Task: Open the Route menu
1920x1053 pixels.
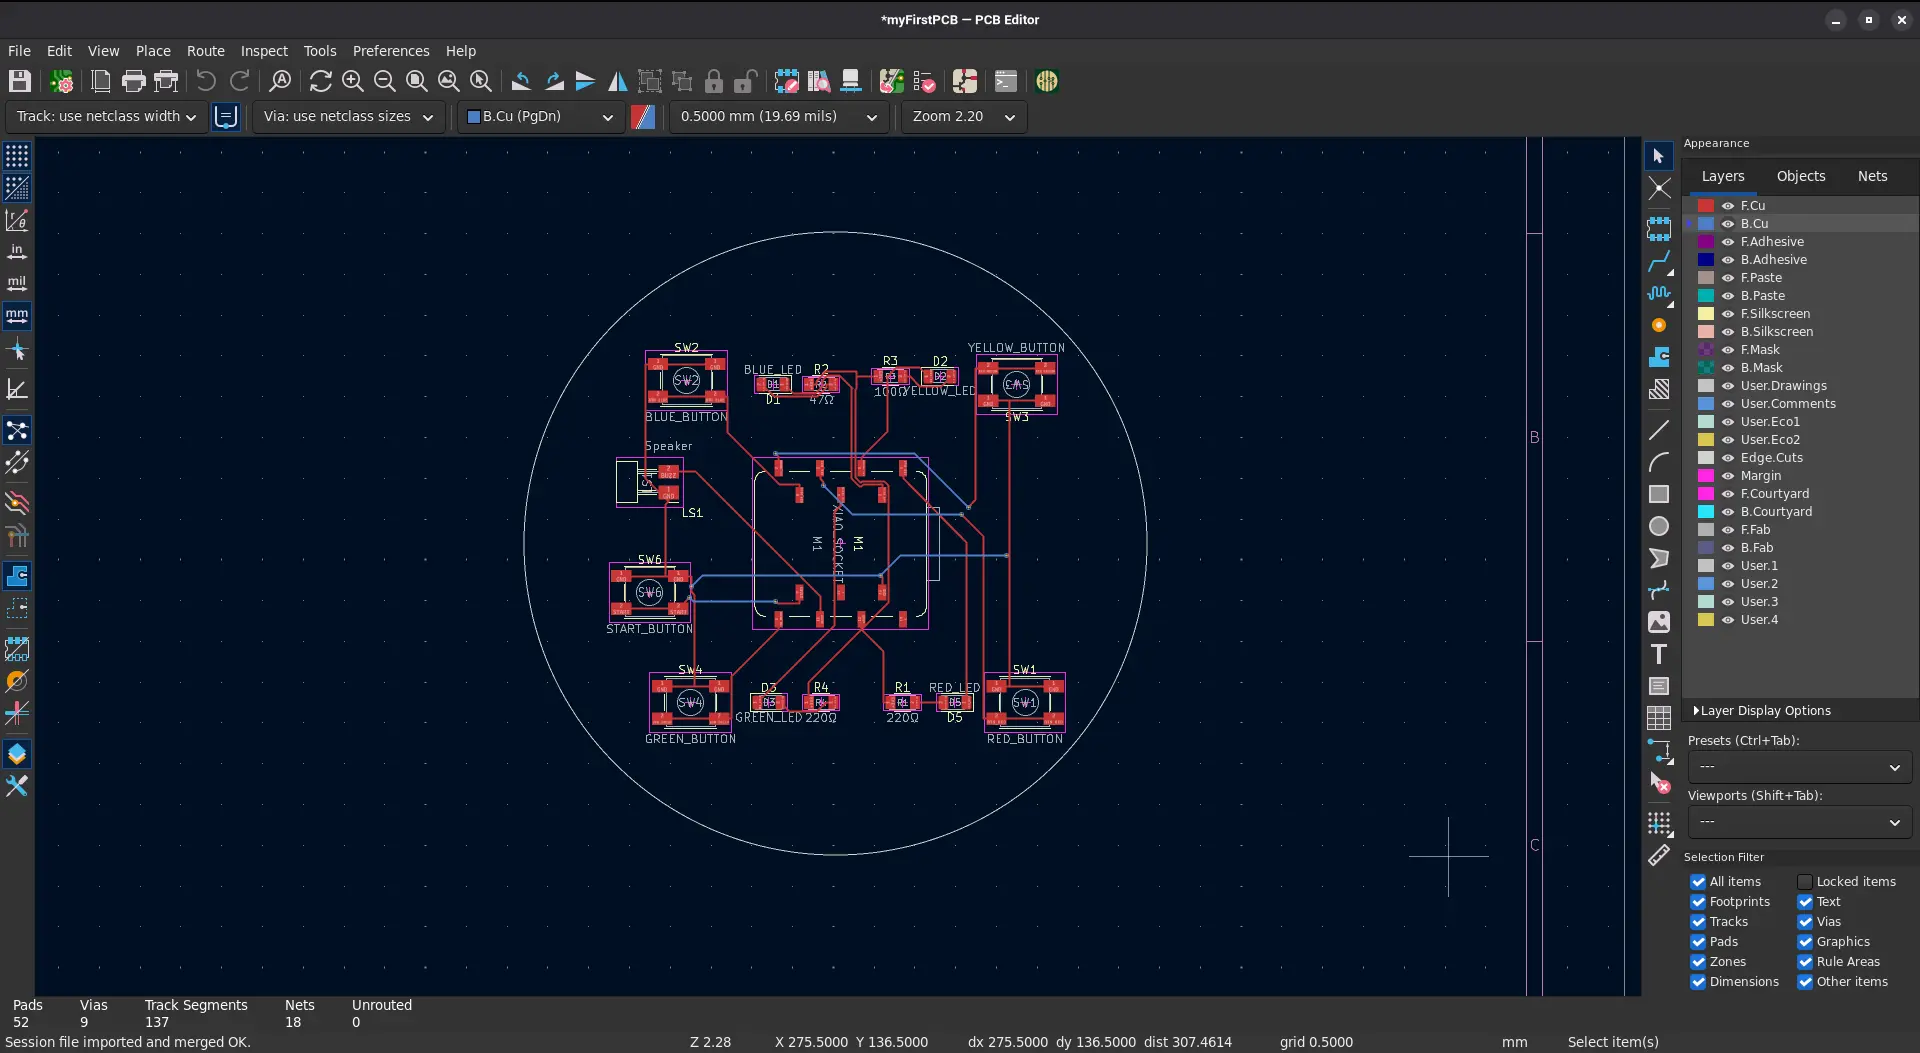Action: pos(206,51)
